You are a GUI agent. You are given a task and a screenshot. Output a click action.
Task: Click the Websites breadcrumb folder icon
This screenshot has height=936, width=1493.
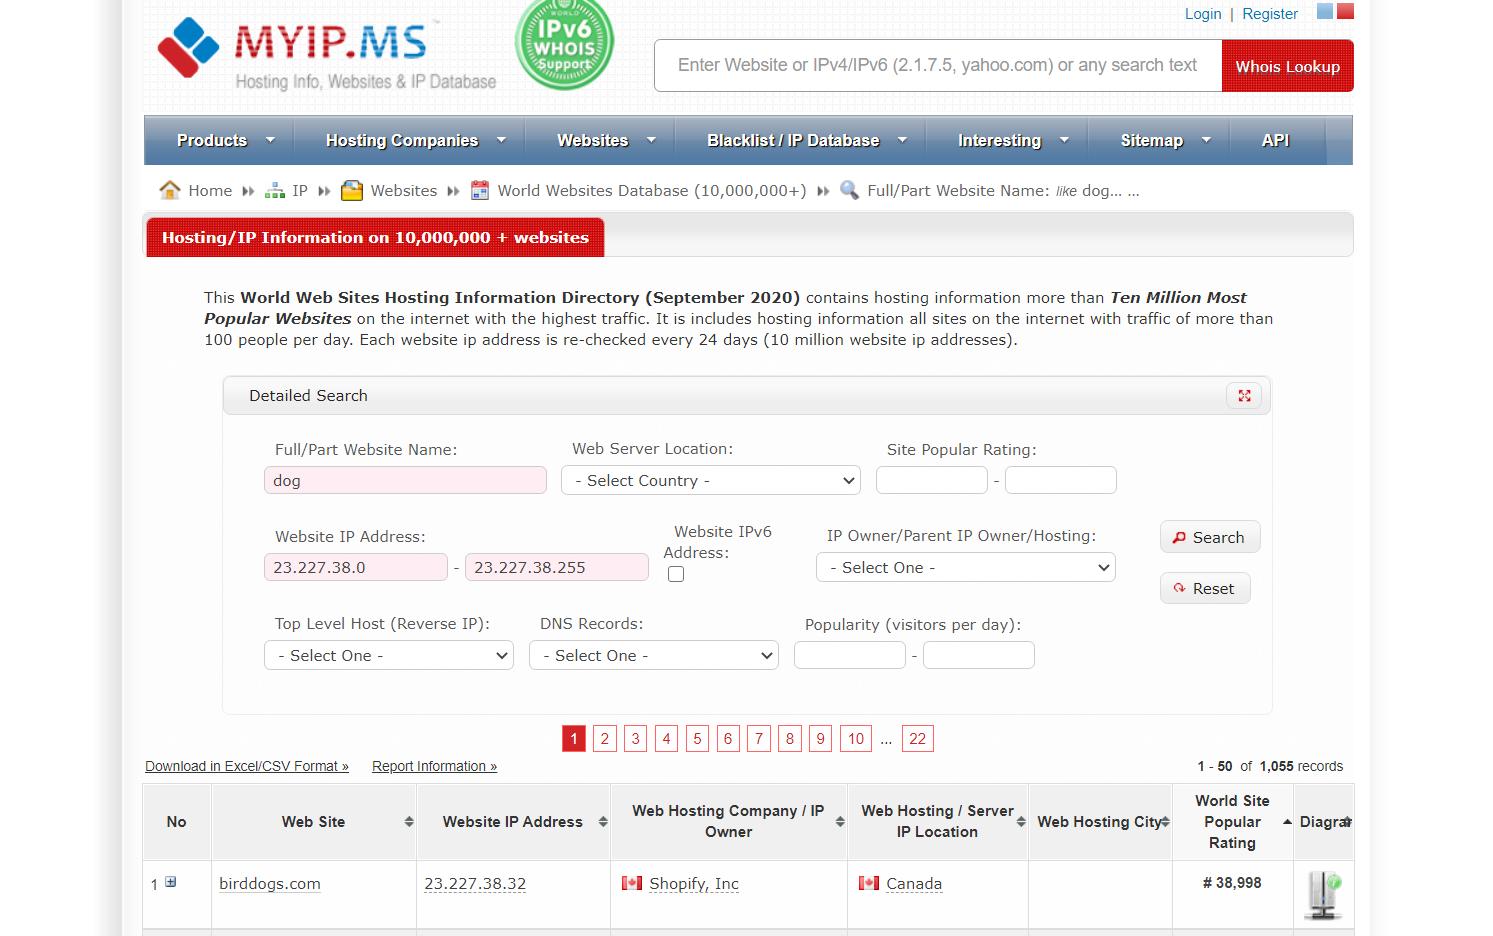coord(352,190)
